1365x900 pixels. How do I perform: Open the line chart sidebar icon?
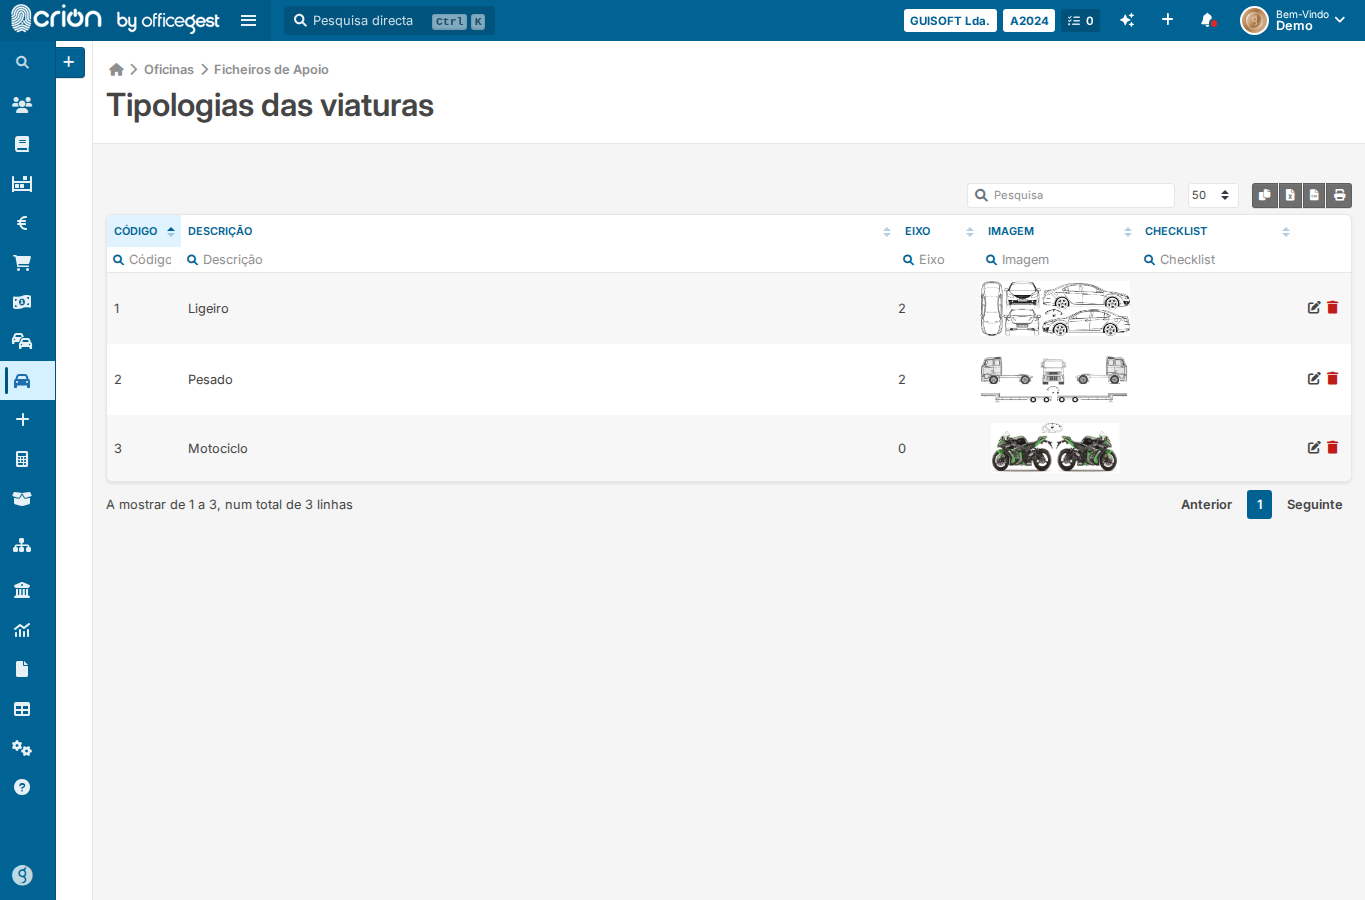click(22, 630)
